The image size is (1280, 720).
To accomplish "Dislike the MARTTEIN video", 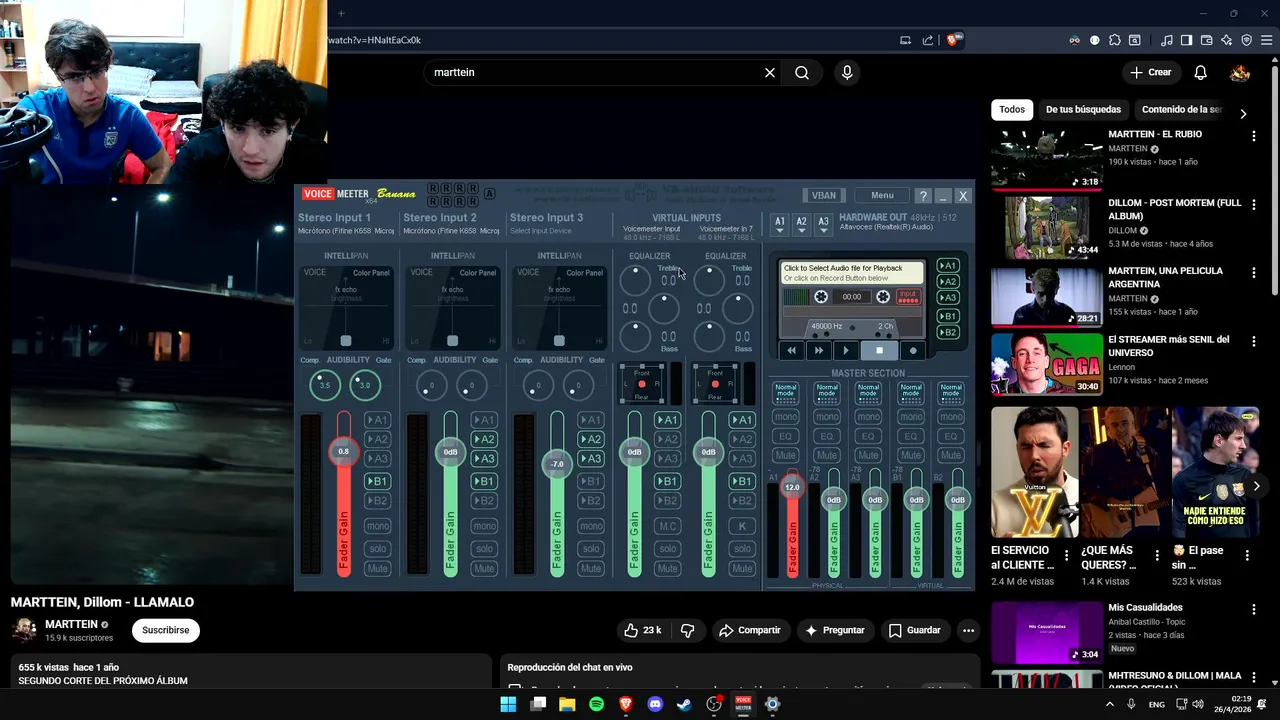I will [x=687, y=630].
